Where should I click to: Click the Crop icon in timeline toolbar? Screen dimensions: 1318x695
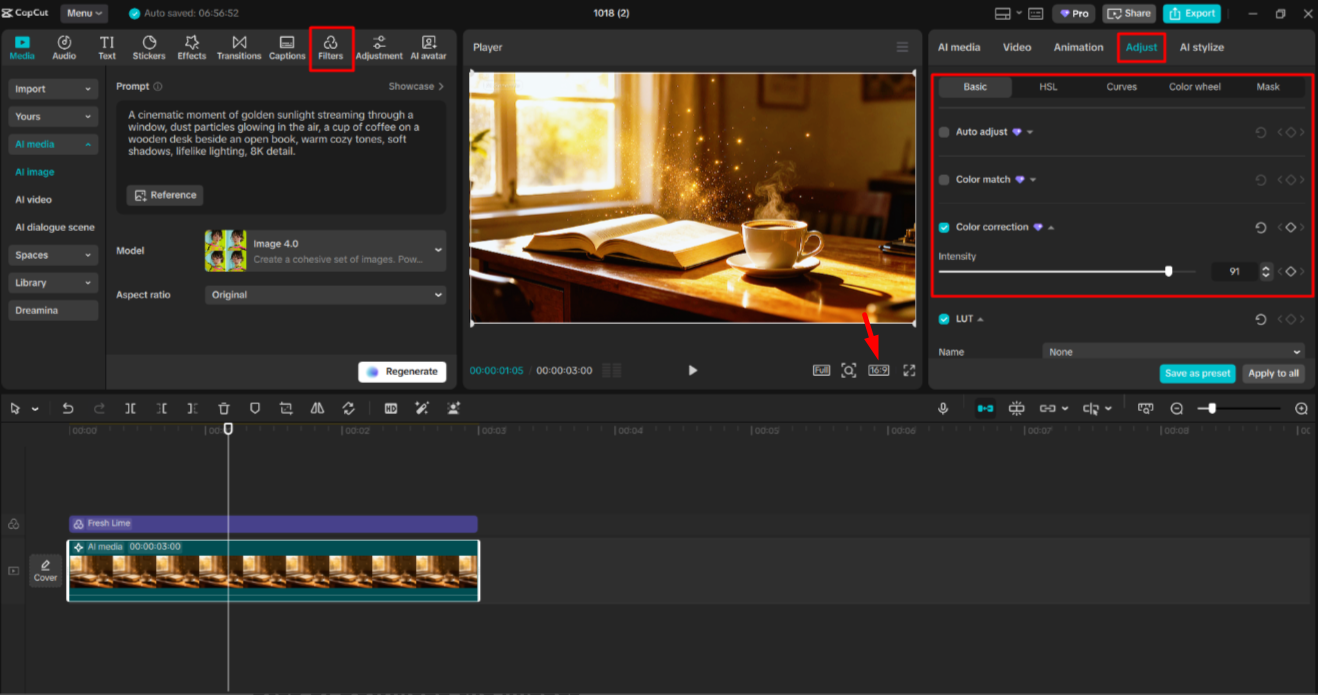click(286, 408)
